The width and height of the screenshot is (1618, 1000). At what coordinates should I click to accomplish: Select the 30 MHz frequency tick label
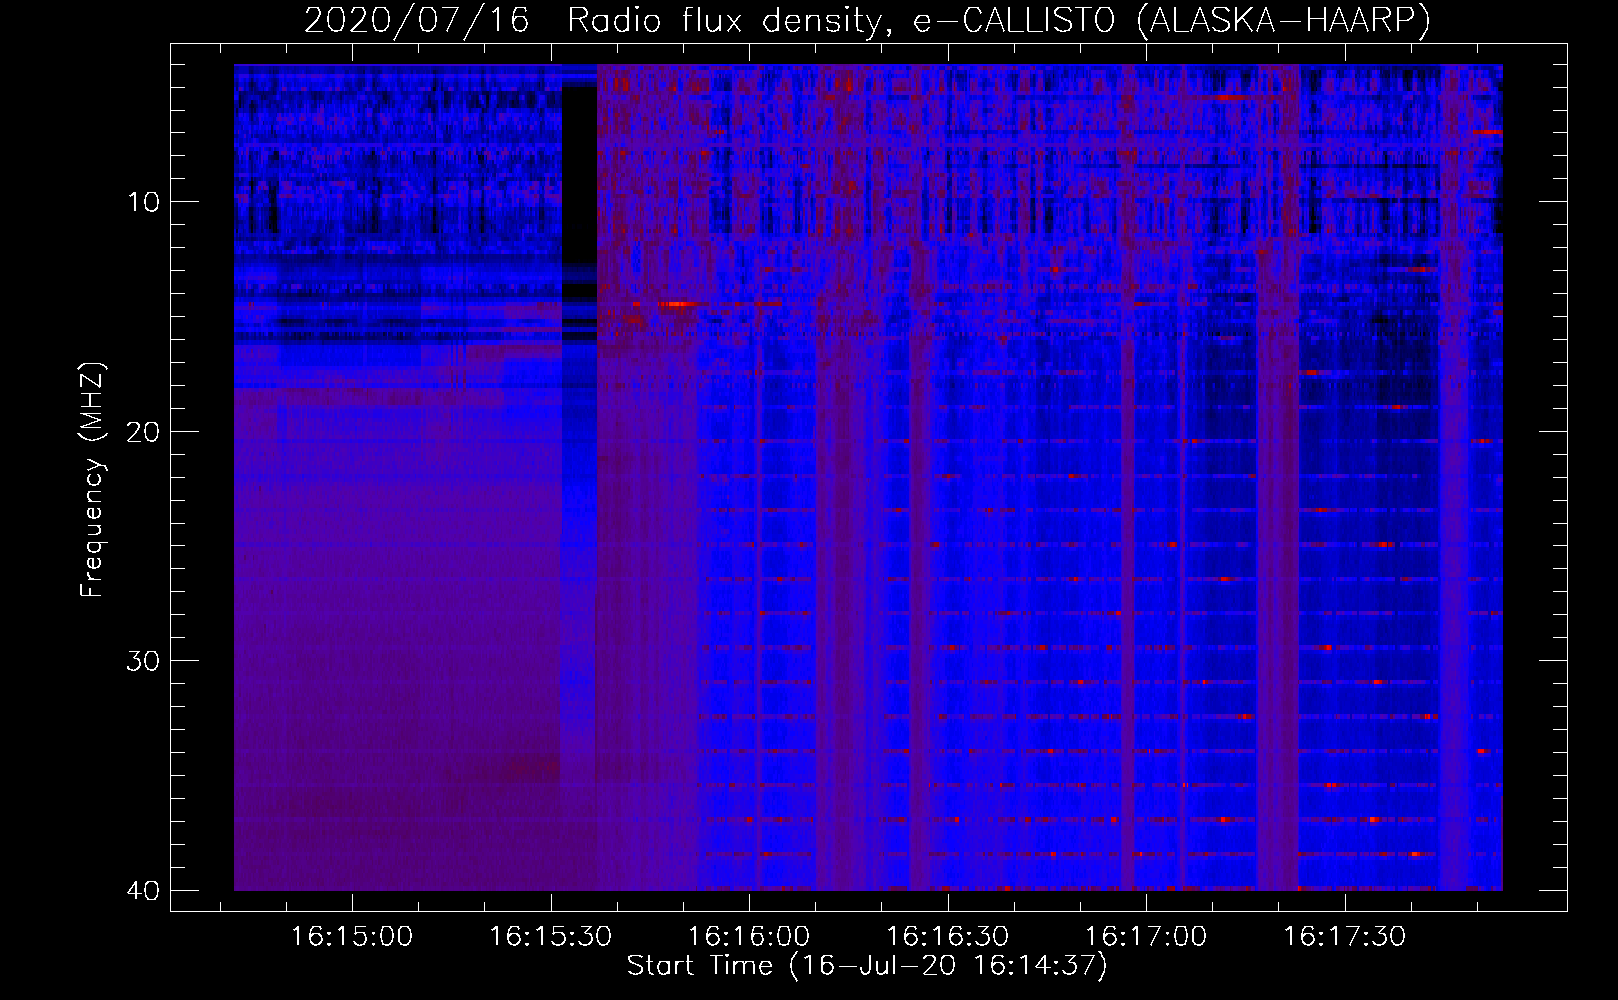[x=144, y=661]
